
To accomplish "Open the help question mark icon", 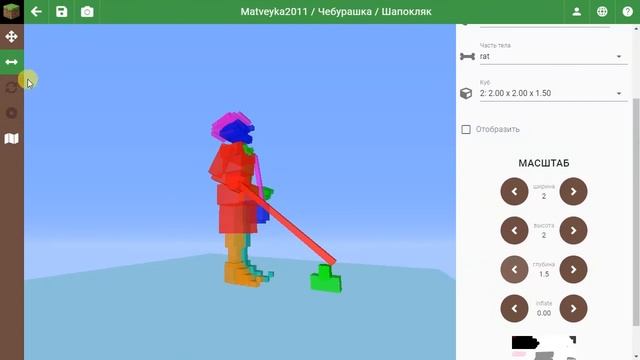I will [x=627, y=12].
